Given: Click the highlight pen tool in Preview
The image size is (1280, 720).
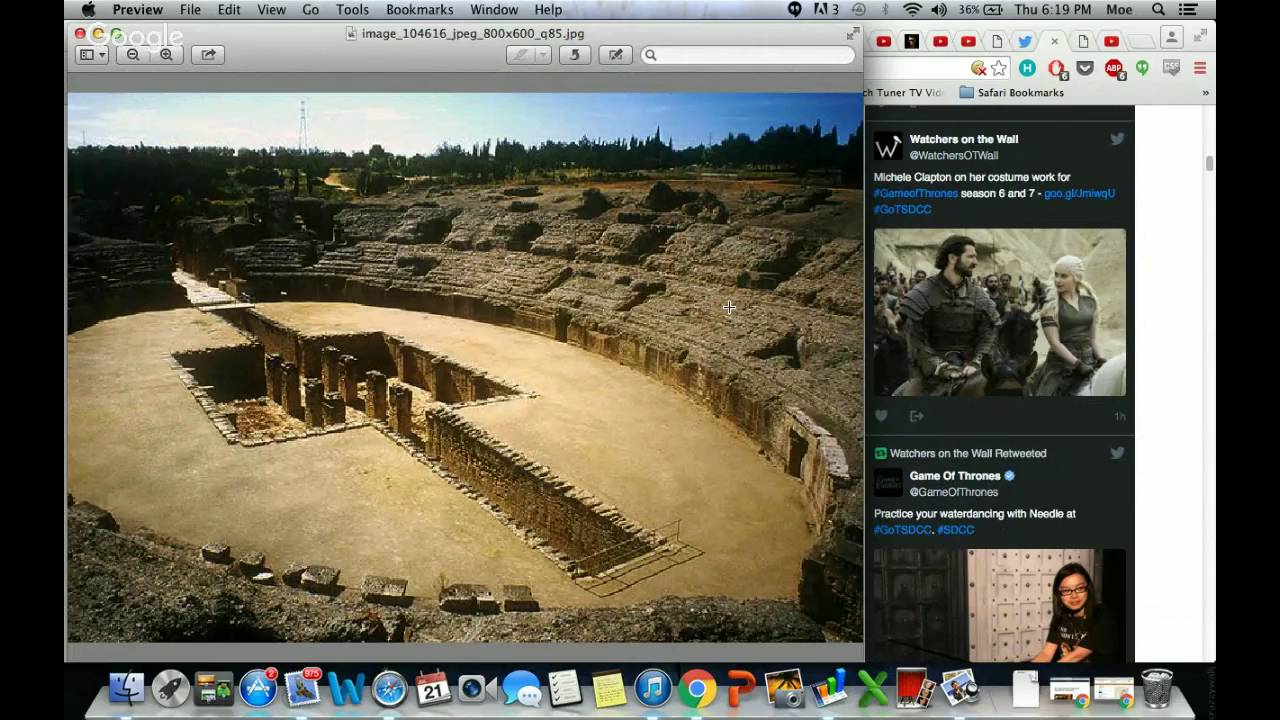Looking at the screenshot, I should (520, 55).
